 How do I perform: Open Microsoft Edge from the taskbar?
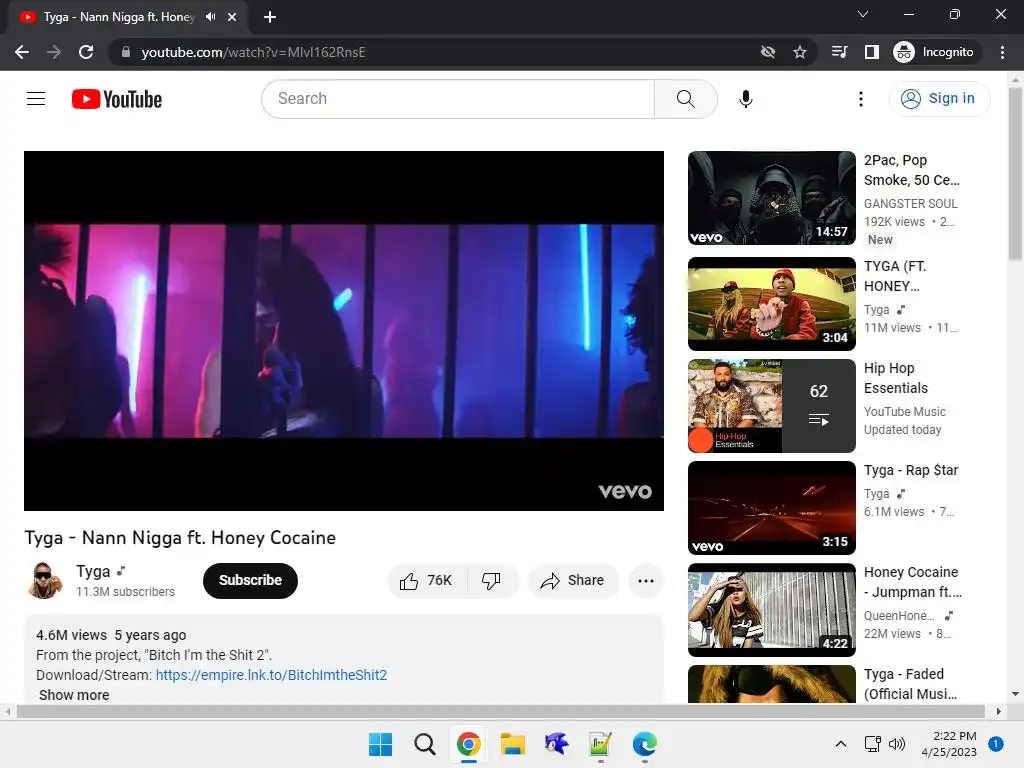[x=645, y=744]
